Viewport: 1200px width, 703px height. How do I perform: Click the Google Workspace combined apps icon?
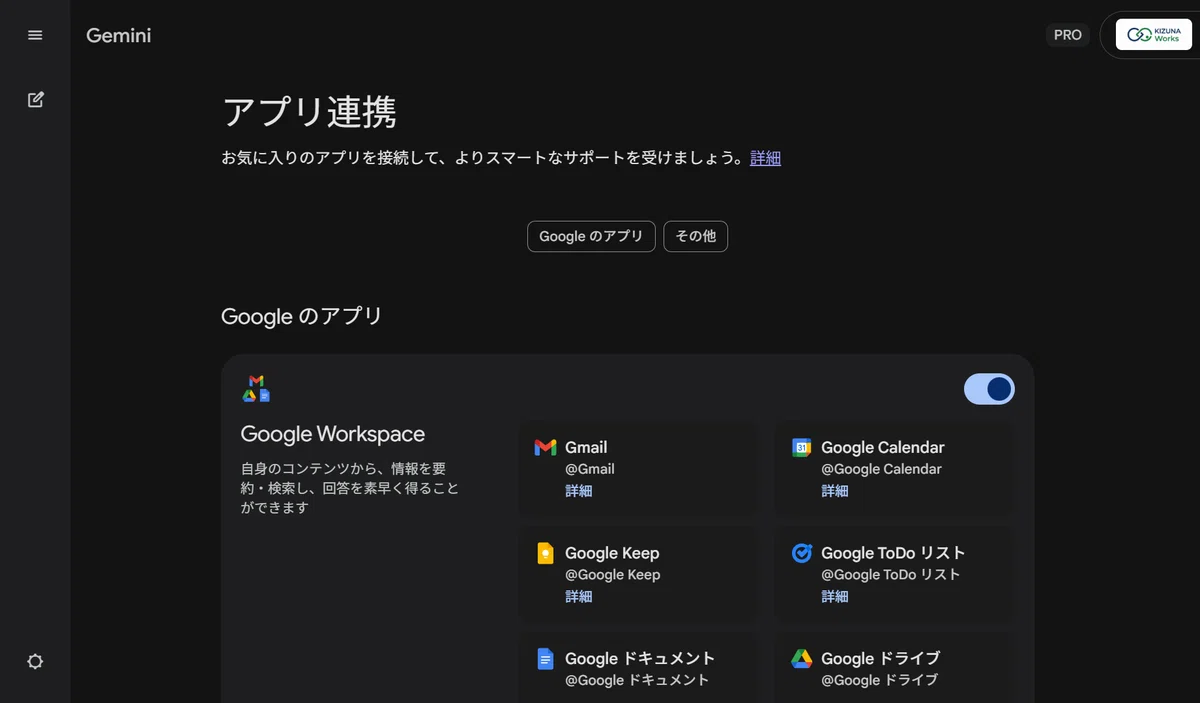click(256, 388)
